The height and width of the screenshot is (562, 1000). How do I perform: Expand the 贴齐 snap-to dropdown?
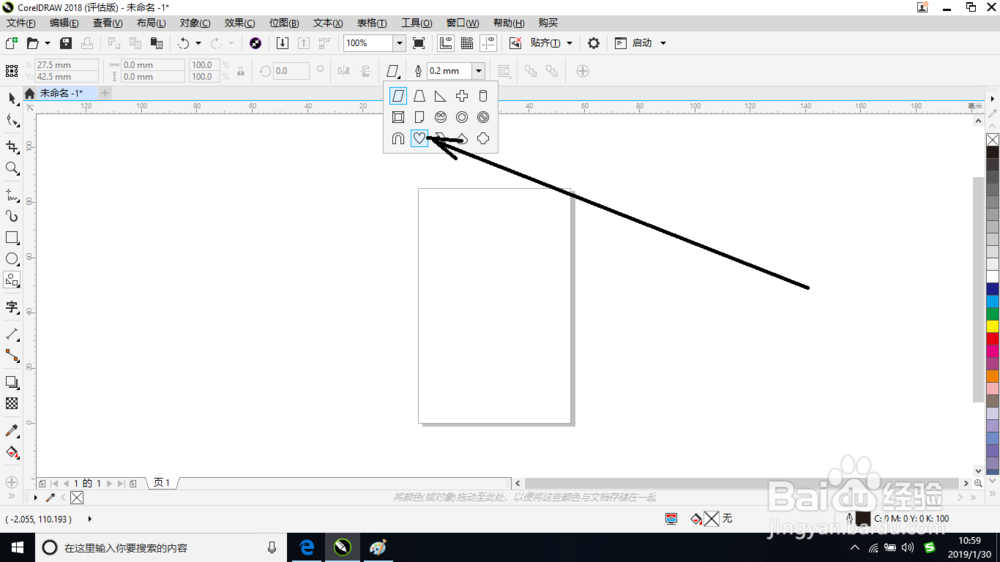tap(569, 43)
